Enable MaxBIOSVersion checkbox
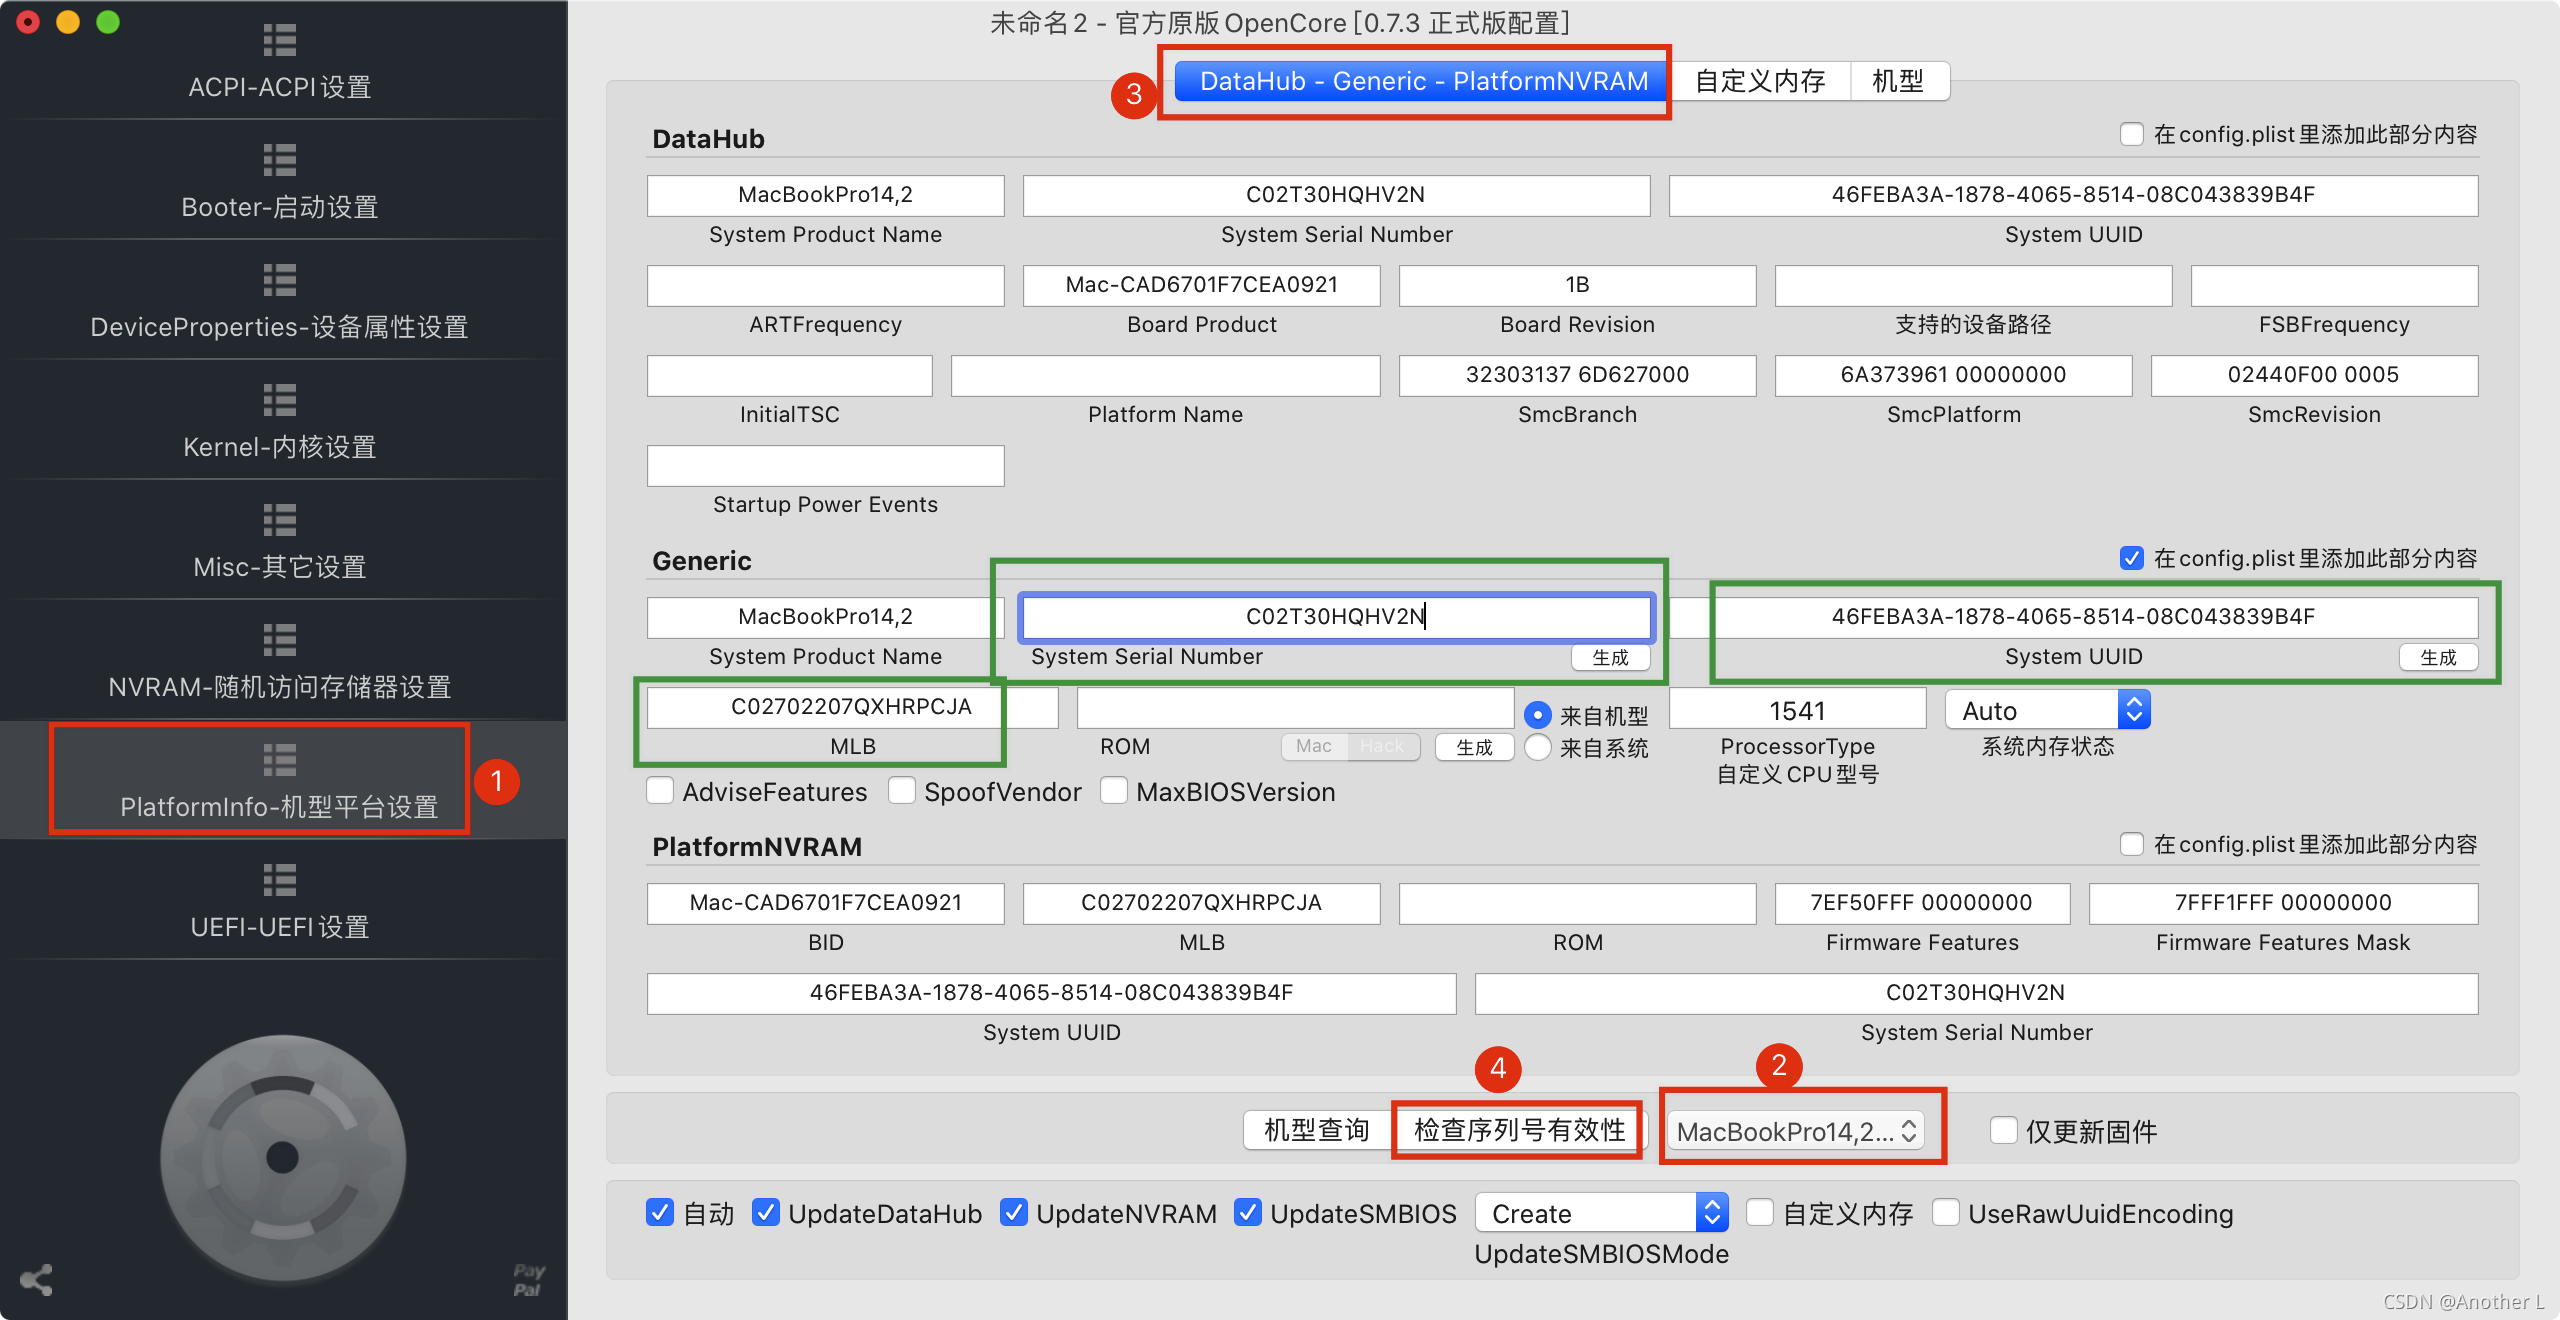Viewport: 2560px width, 1320px height. pyautogui.click(x=1114, y=791)
